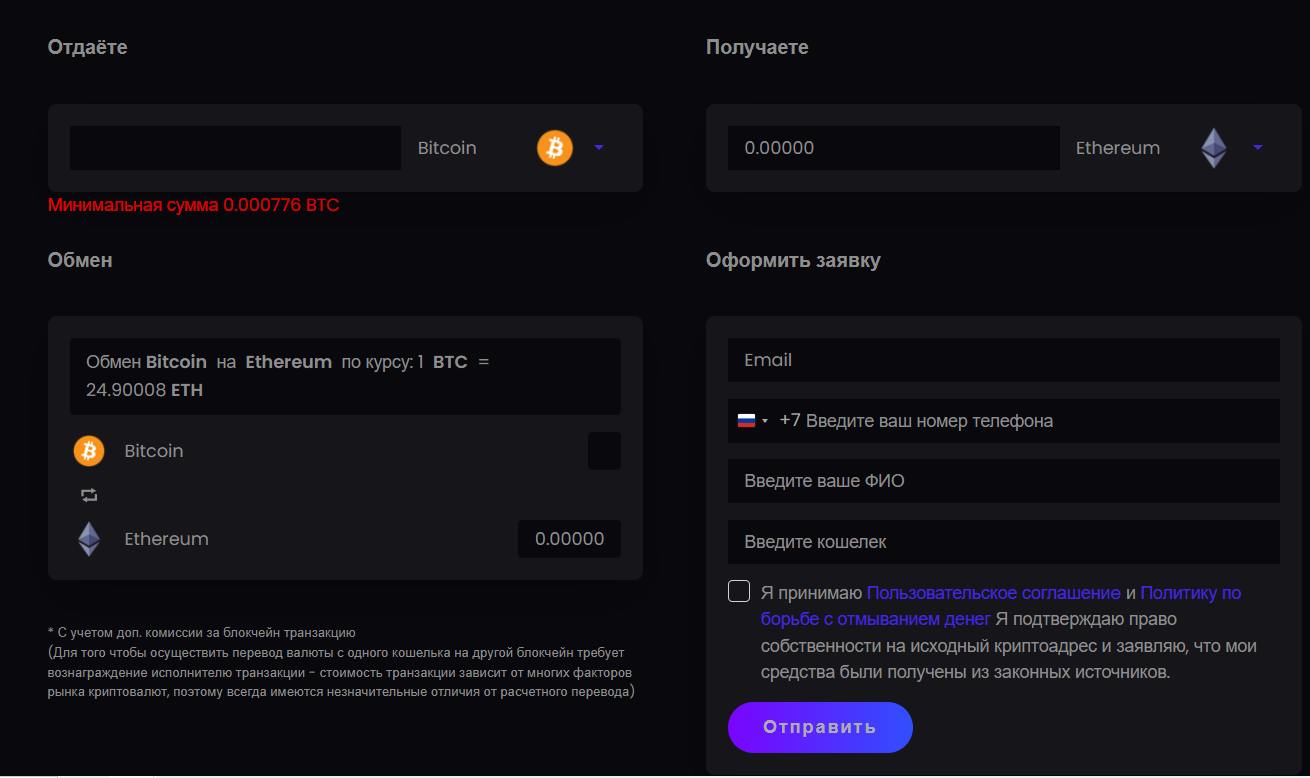Image resolution: width=1310 pixels, height=778 pixels.
Task: Click the Обмен section heading
Action: [80, 260]
